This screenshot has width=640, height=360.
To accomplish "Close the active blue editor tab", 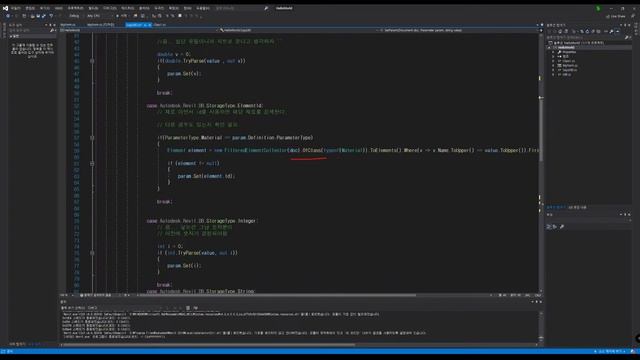I will click(x=150, y=25).
